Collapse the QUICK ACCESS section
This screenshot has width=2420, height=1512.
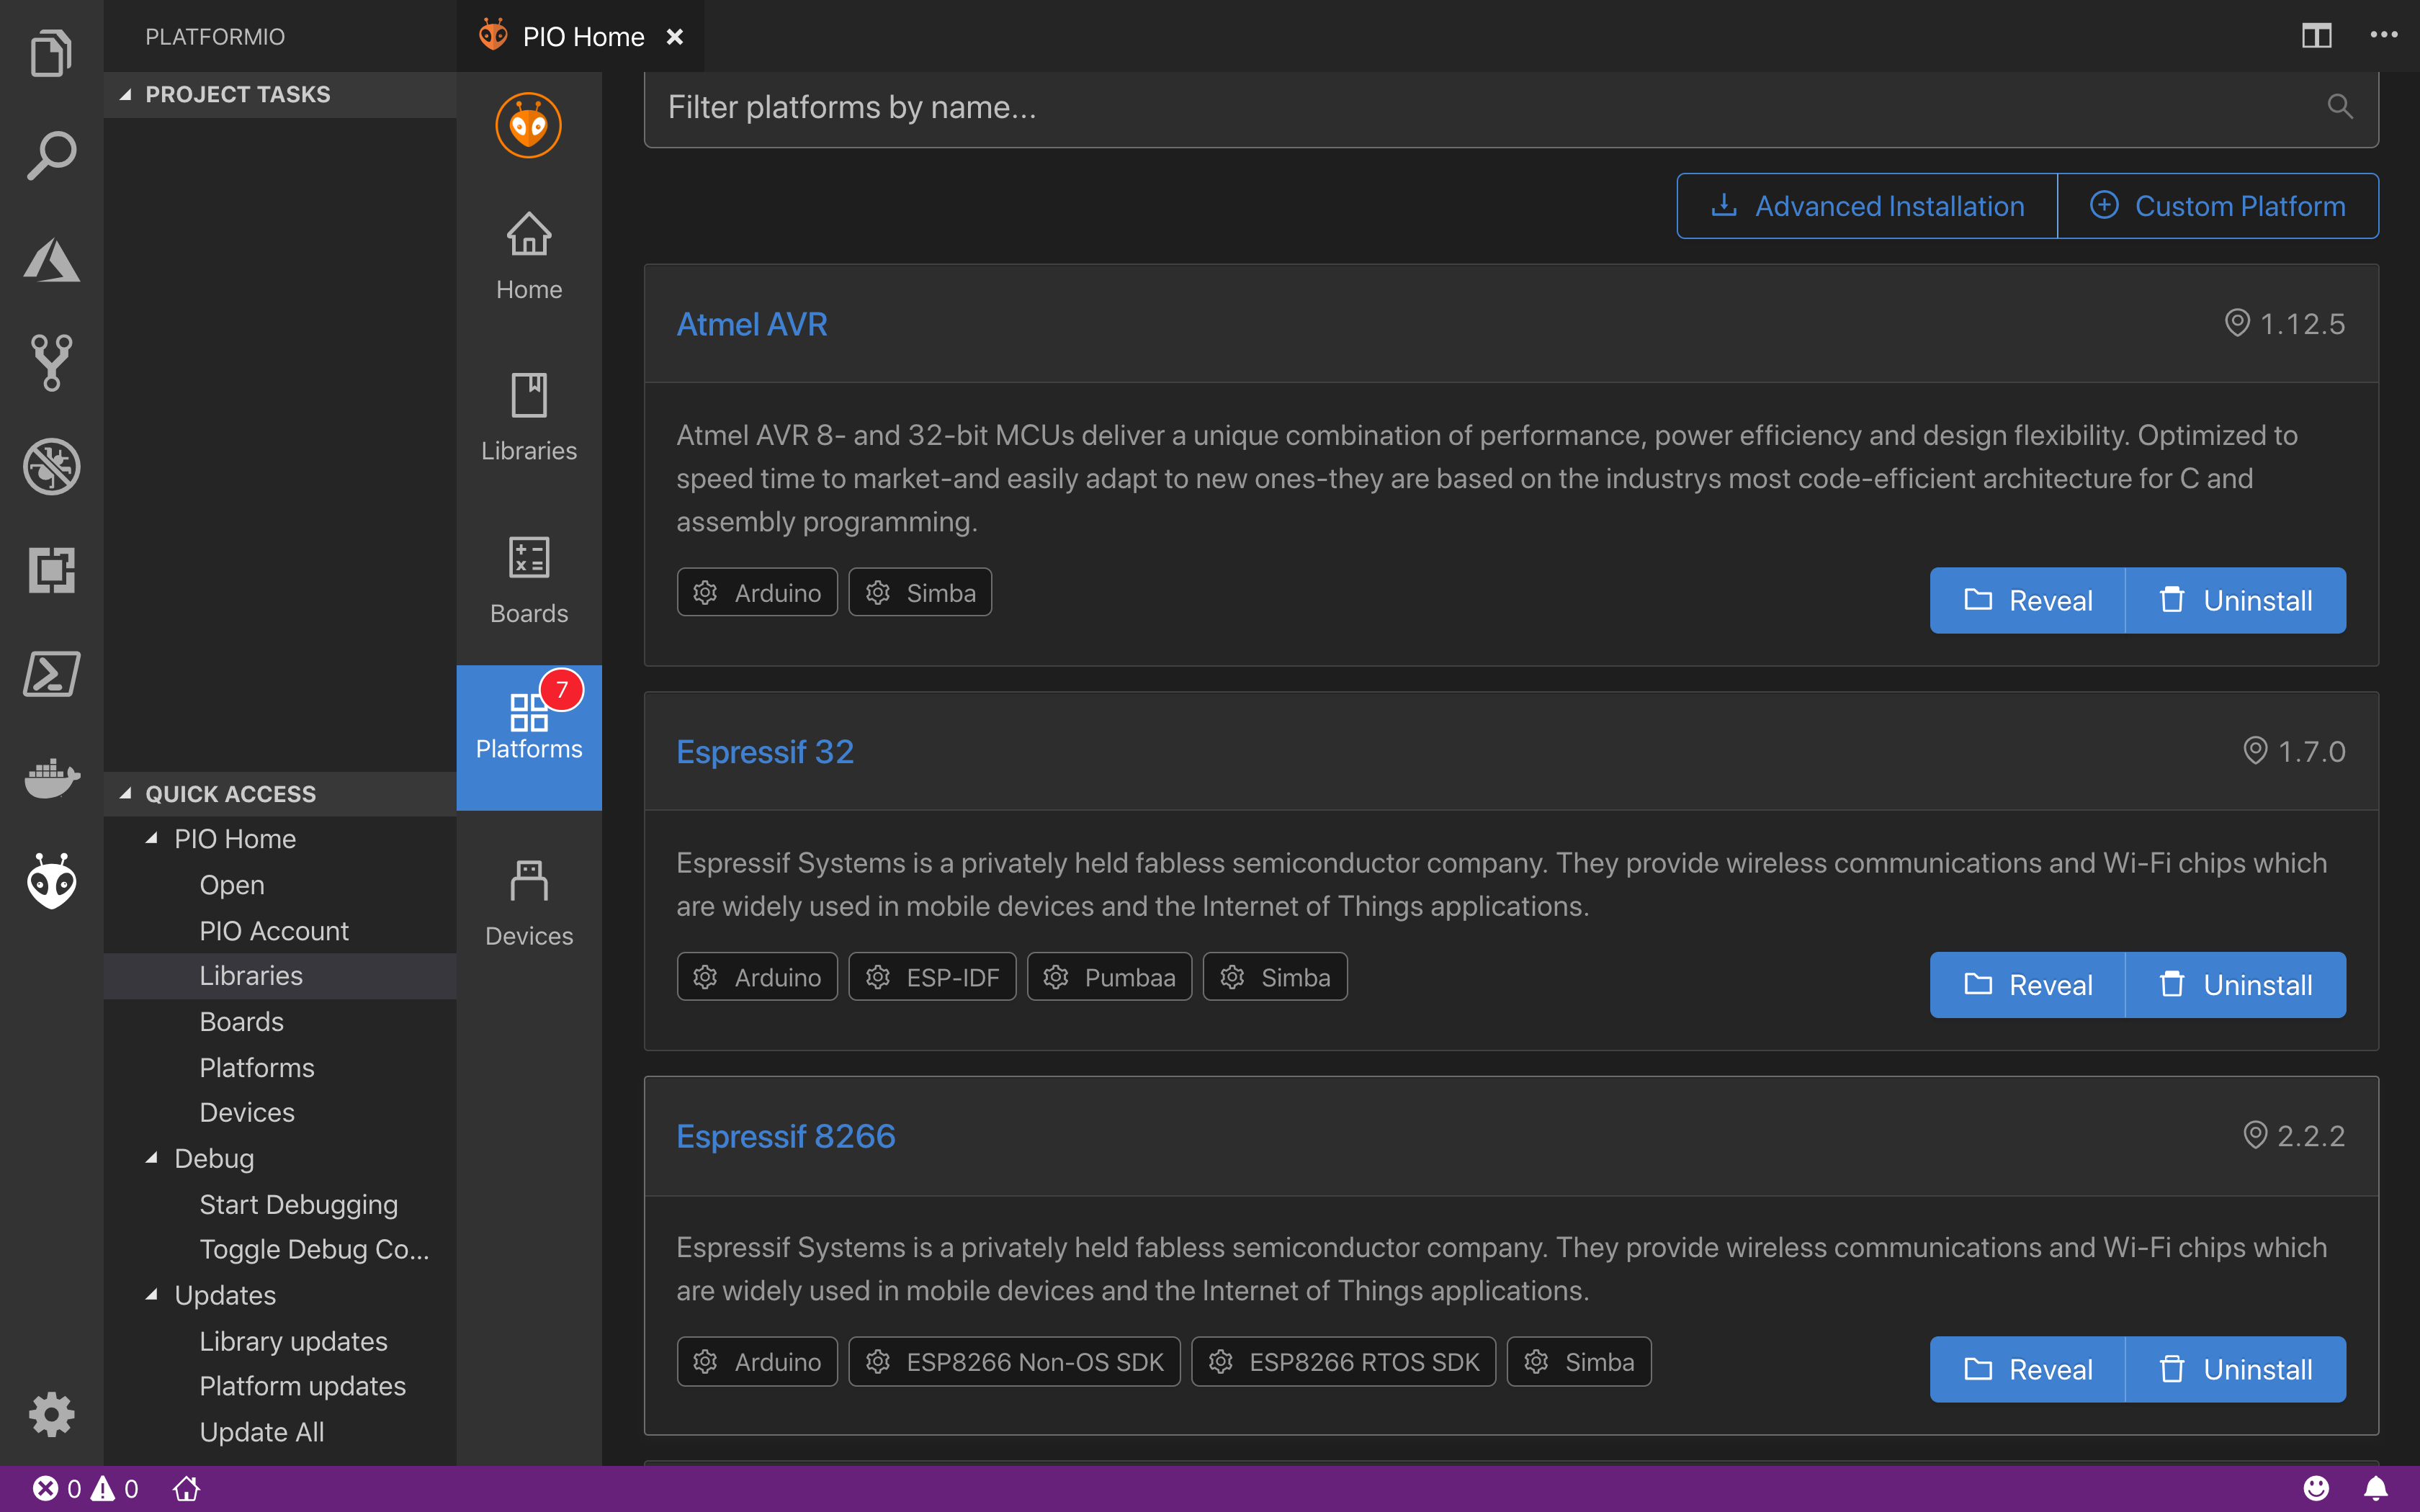click(x=126, y=794)
